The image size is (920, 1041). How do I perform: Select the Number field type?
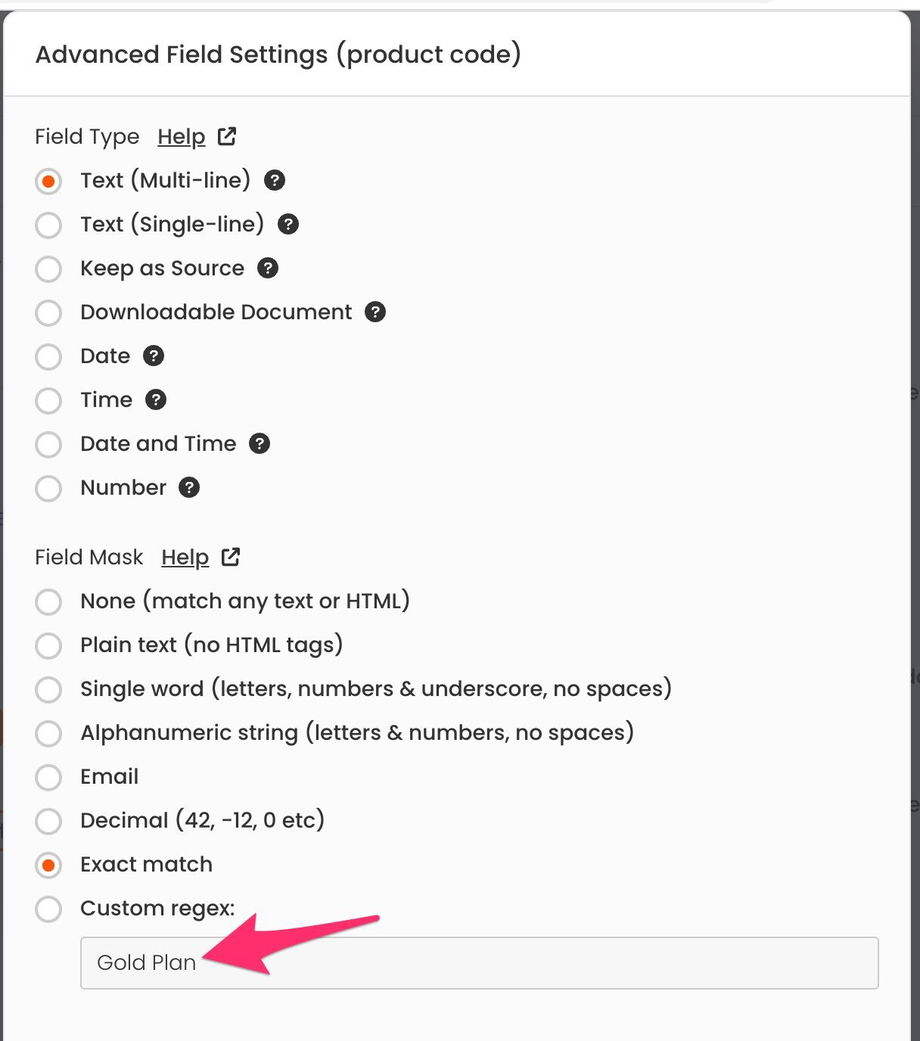[x=48, y=489]
